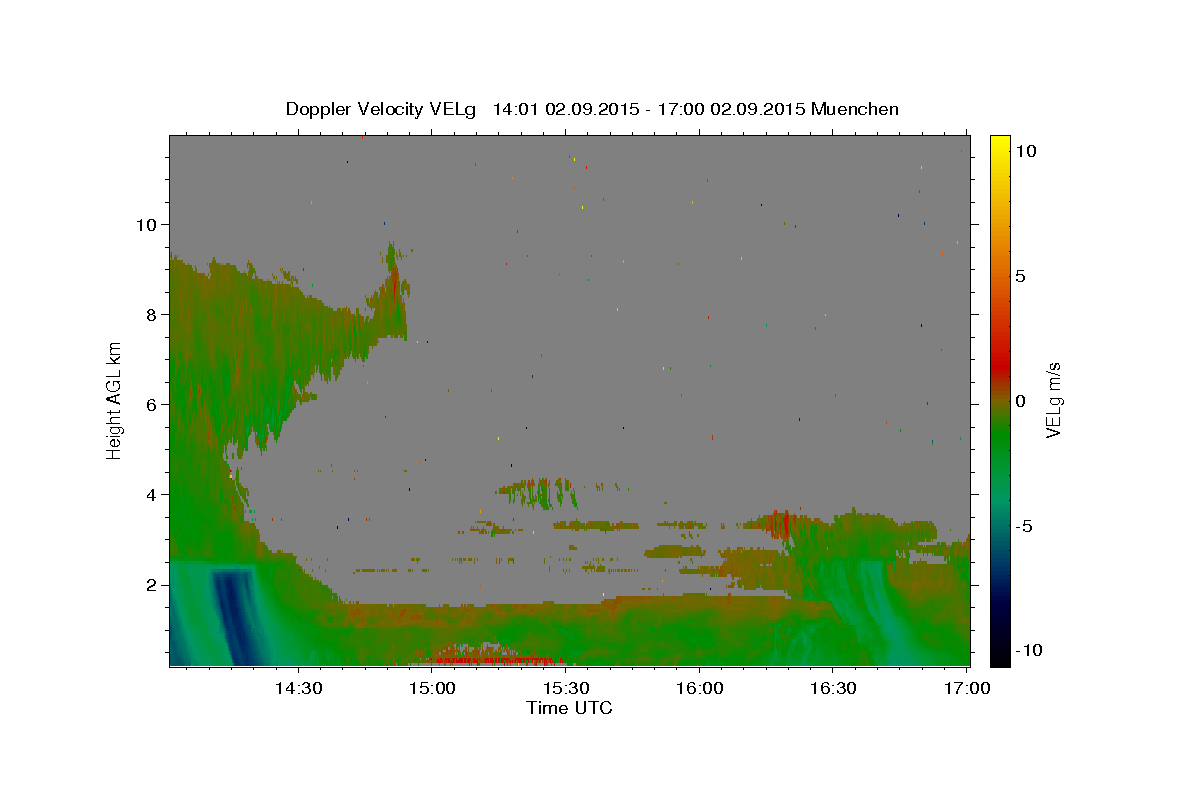
Task: Click the colorbar tick label -5
Action: pos(1024,526)
